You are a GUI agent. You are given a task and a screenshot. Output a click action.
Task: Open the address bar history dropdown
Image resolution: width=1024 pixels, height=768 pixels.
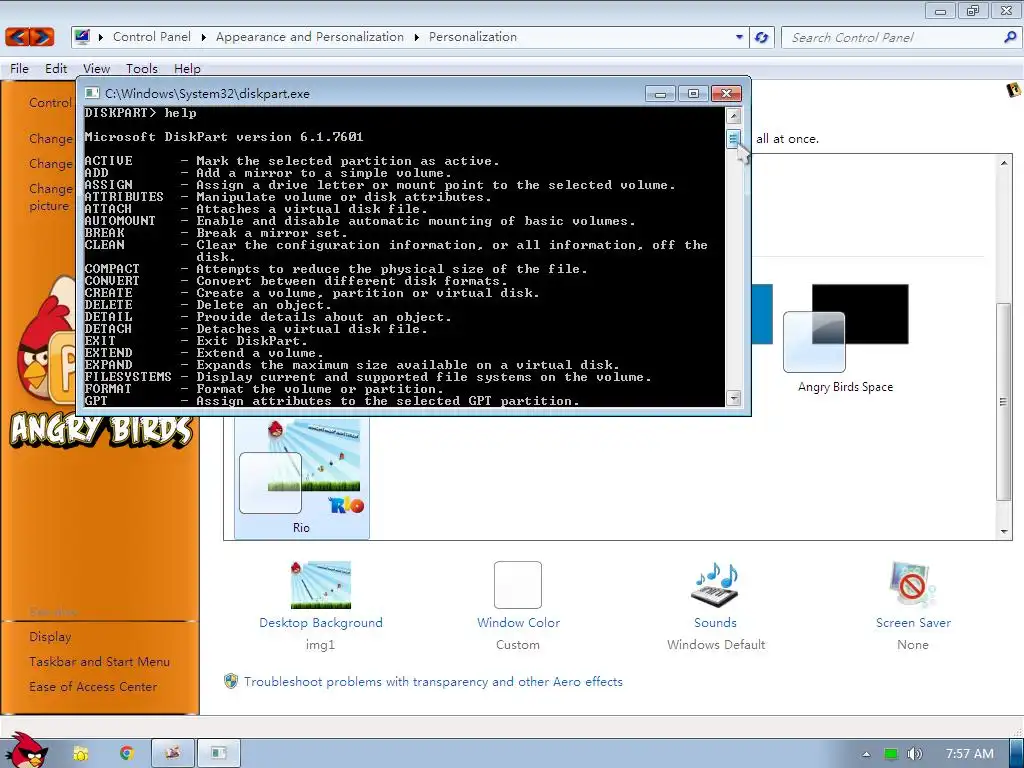739,37
